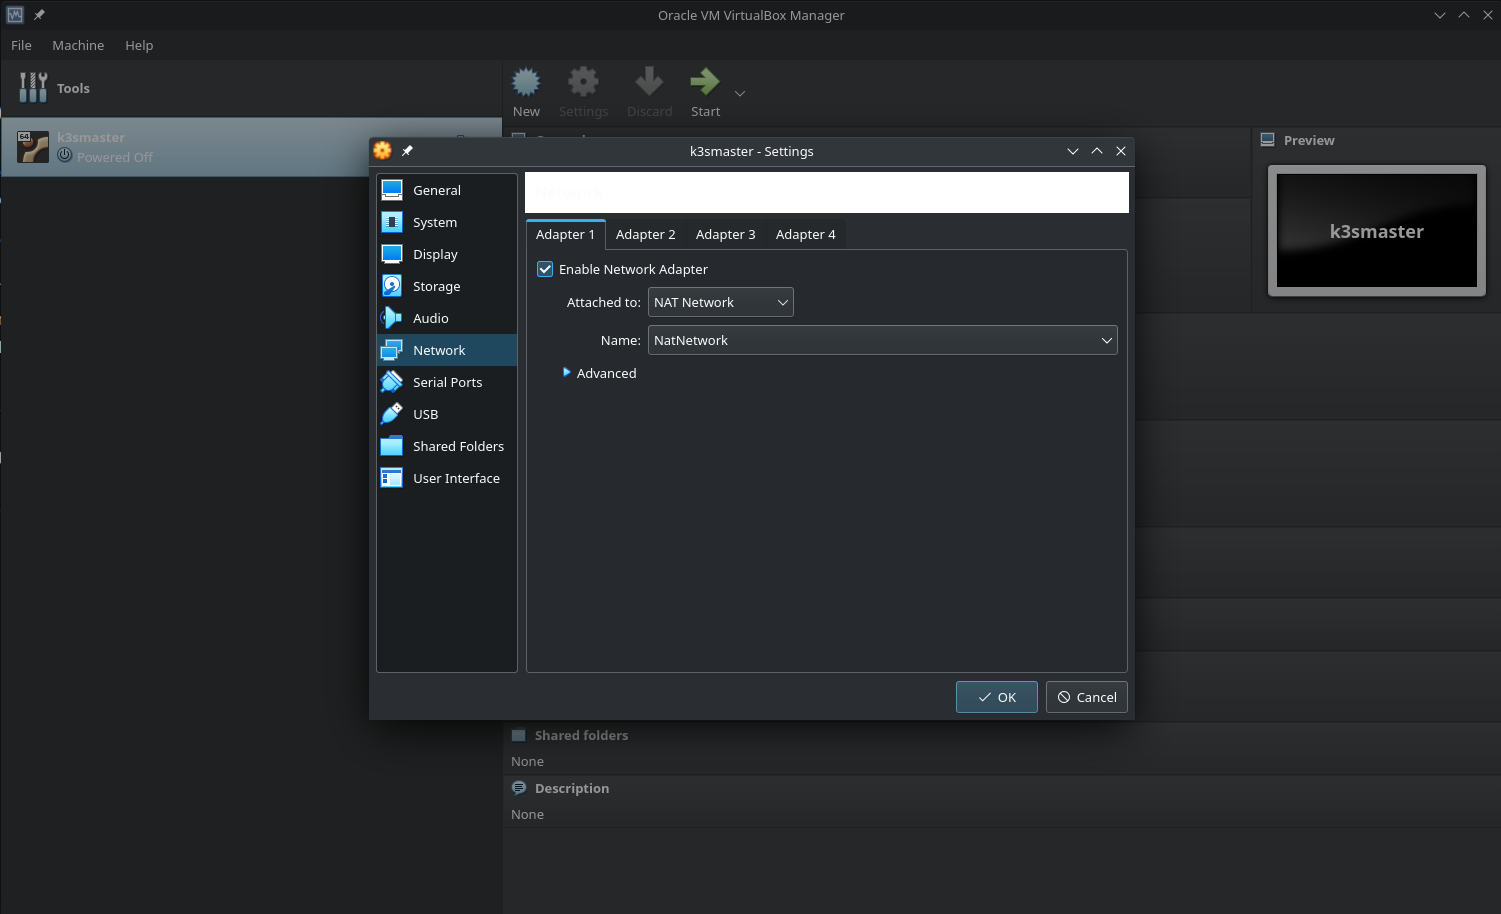
Task: Open the NatNetwork Name dropdown
Action: click(883, 340)
